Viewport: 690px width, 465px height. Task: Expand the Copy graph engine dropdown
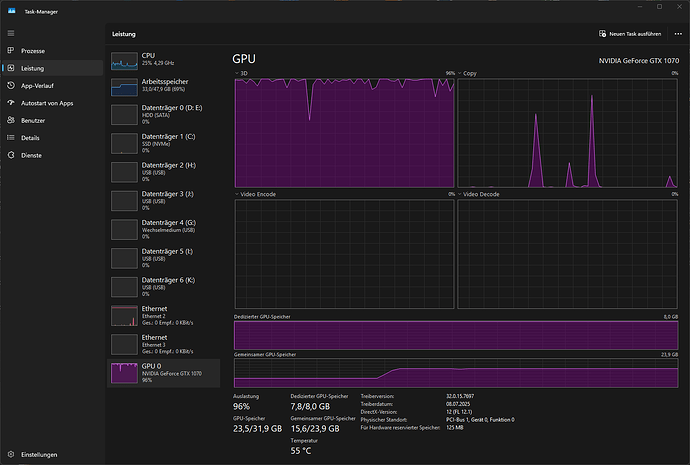[460, 73]
